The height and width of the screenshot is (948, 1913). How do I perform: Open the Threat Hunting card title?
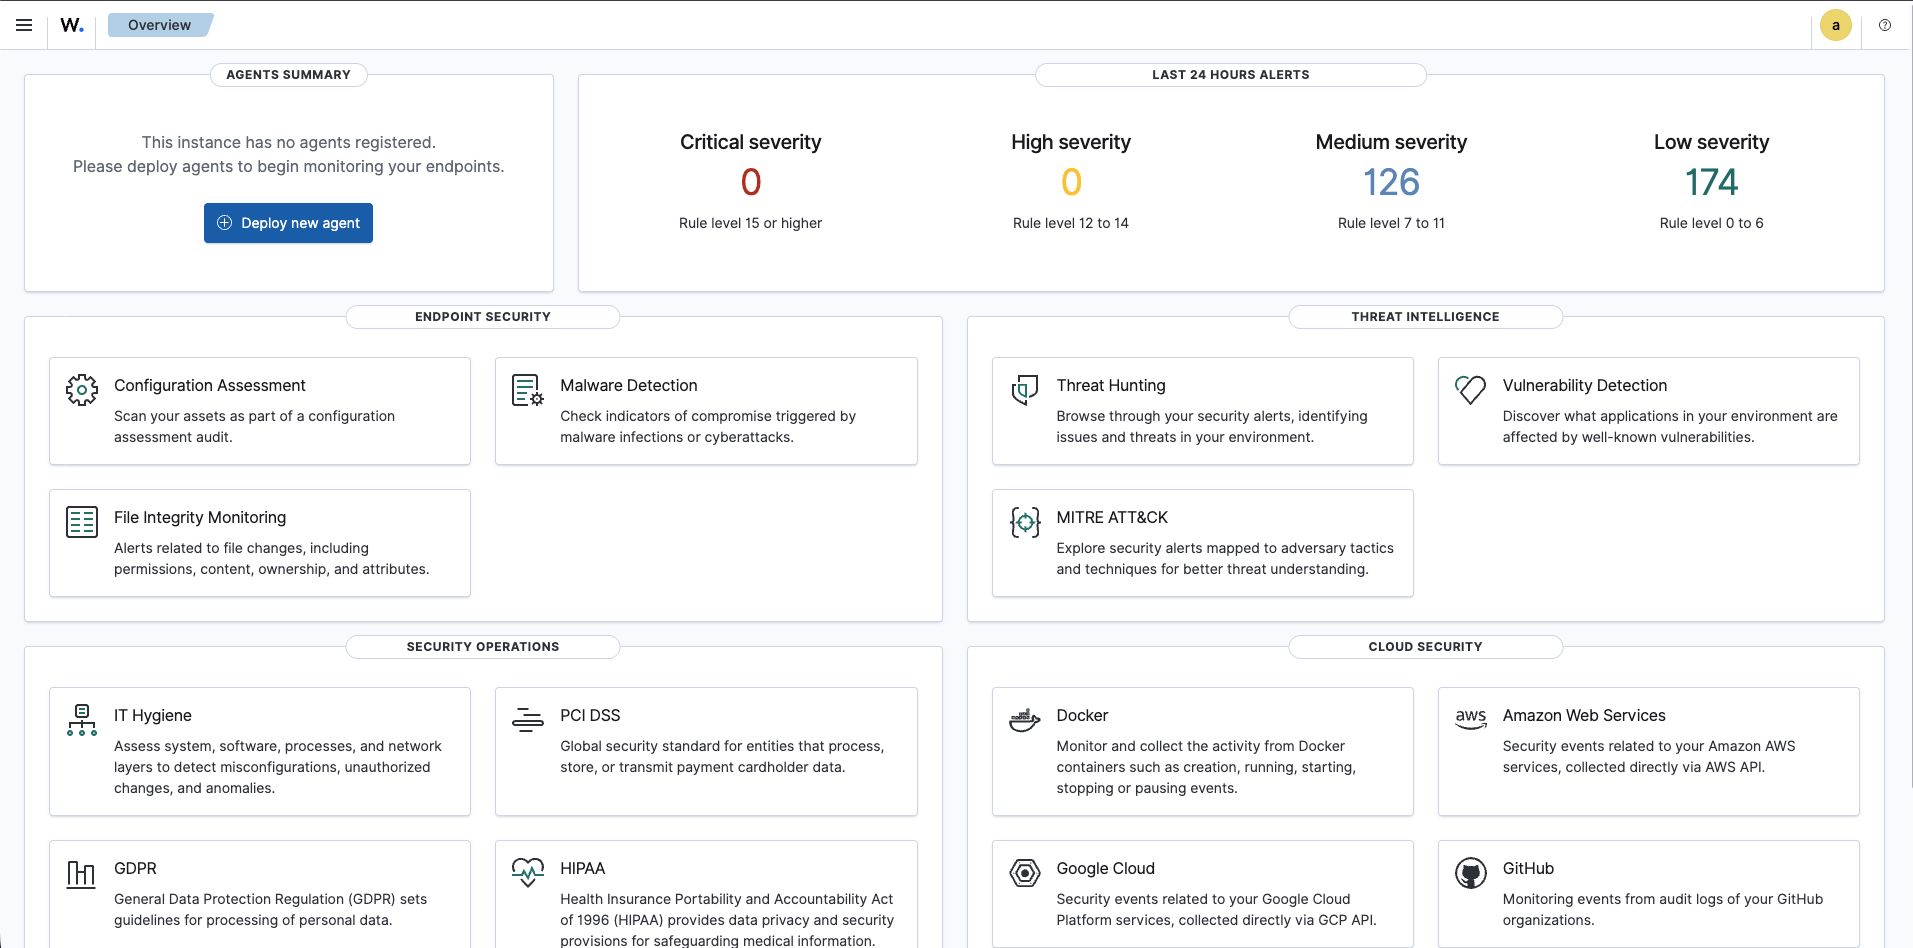pos(1111,385)
